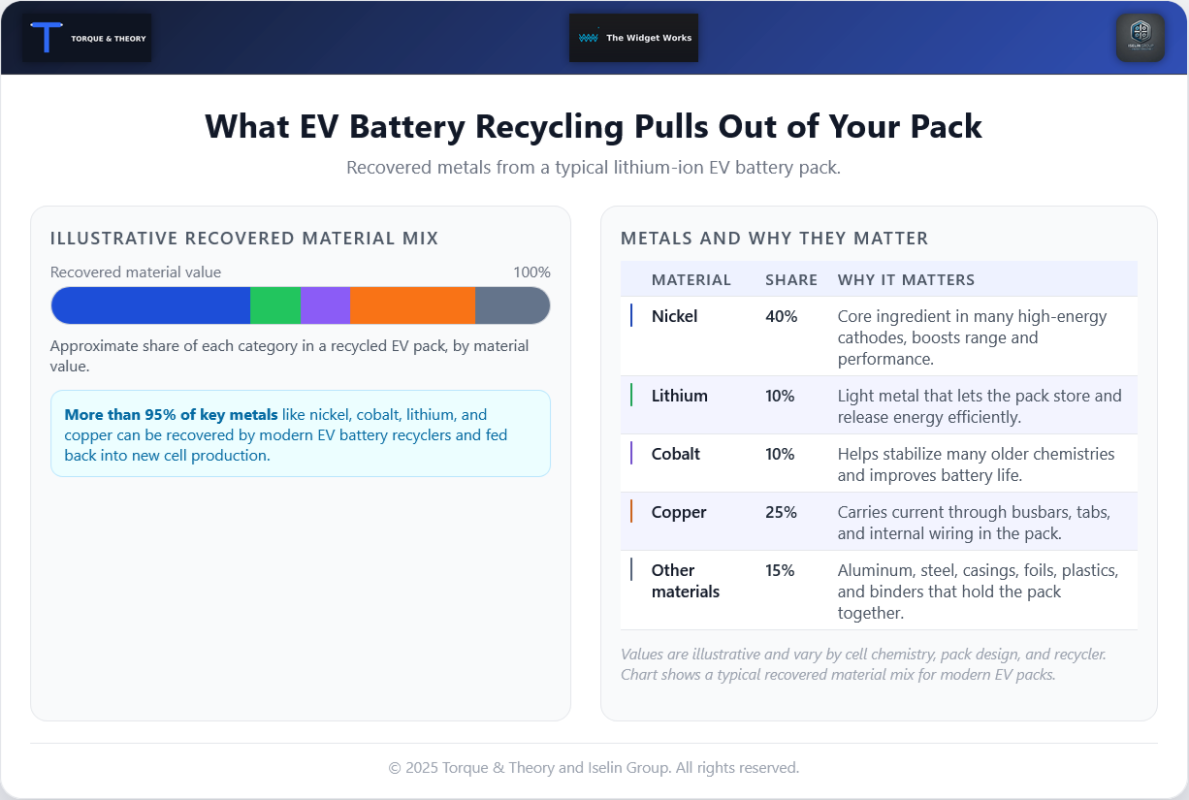
Task: Click the main recycling headline title
Action: click(593, 127)
